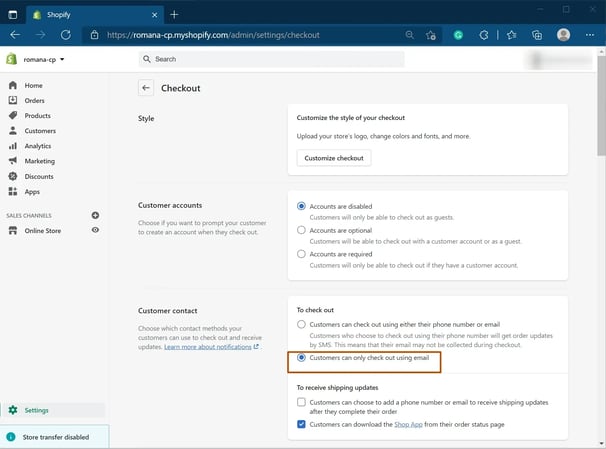Open Collections icon in toolbar
The width and height of the screenshot is (606, 449).
[537, 35]
